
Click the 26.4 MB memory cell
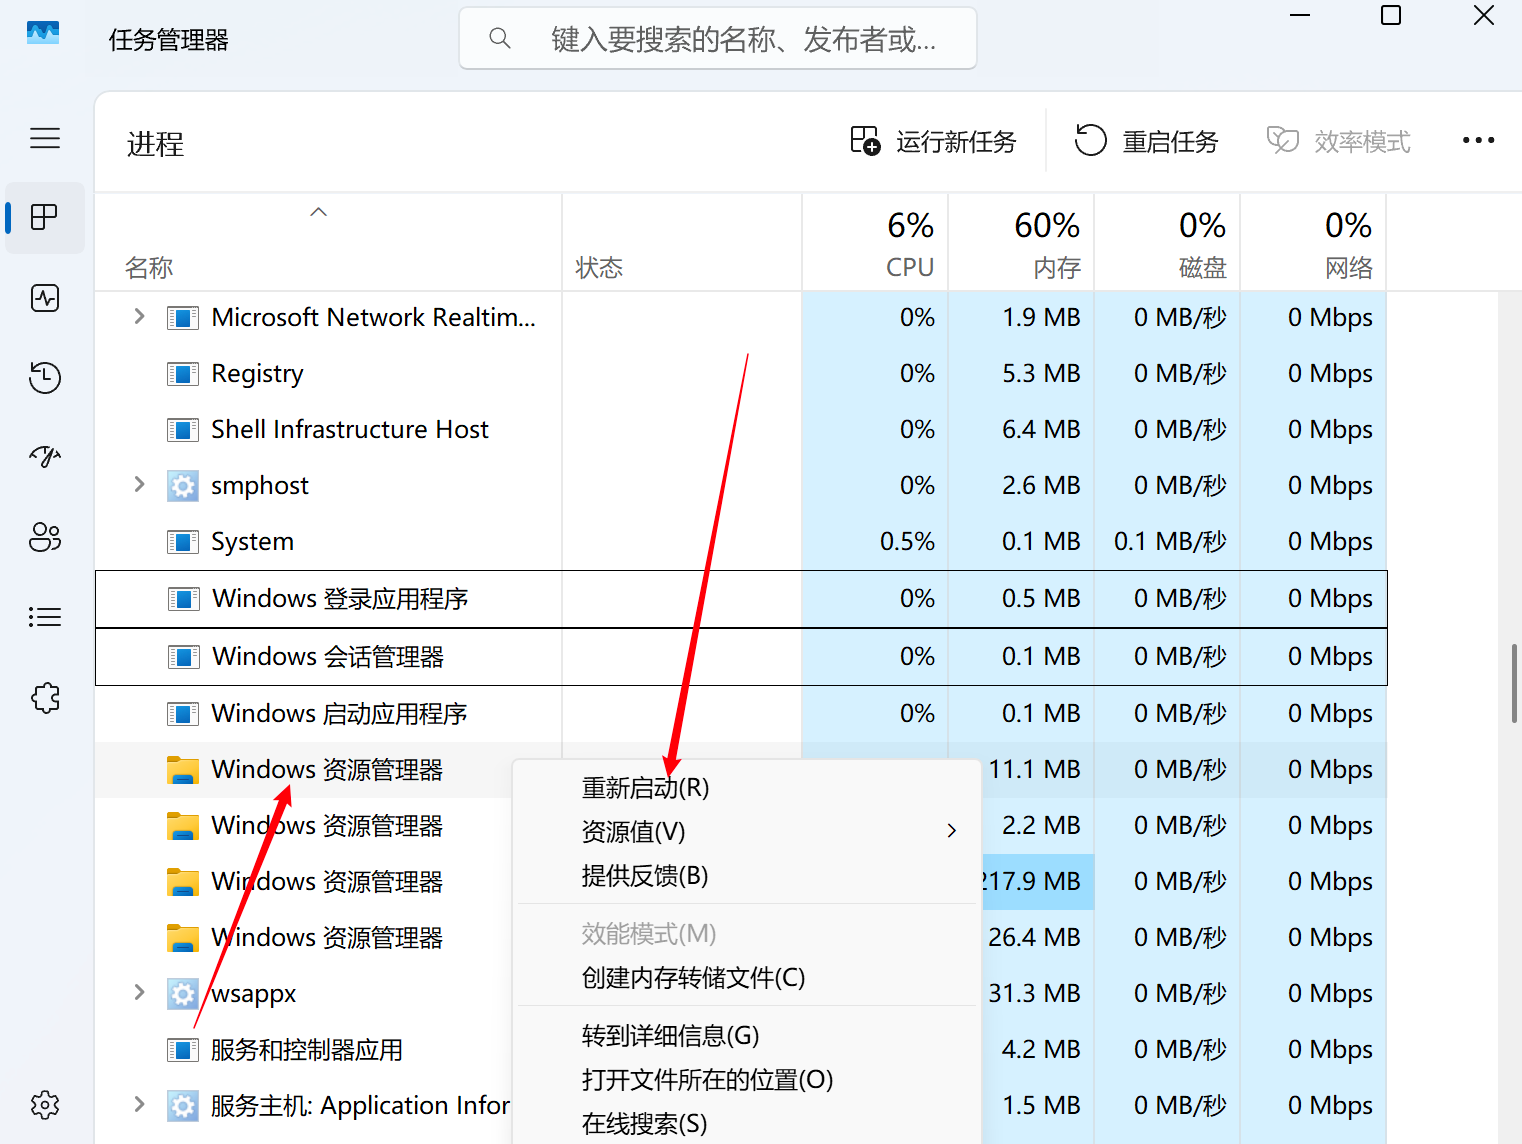pyautogui.click(x=1037, y=938)
